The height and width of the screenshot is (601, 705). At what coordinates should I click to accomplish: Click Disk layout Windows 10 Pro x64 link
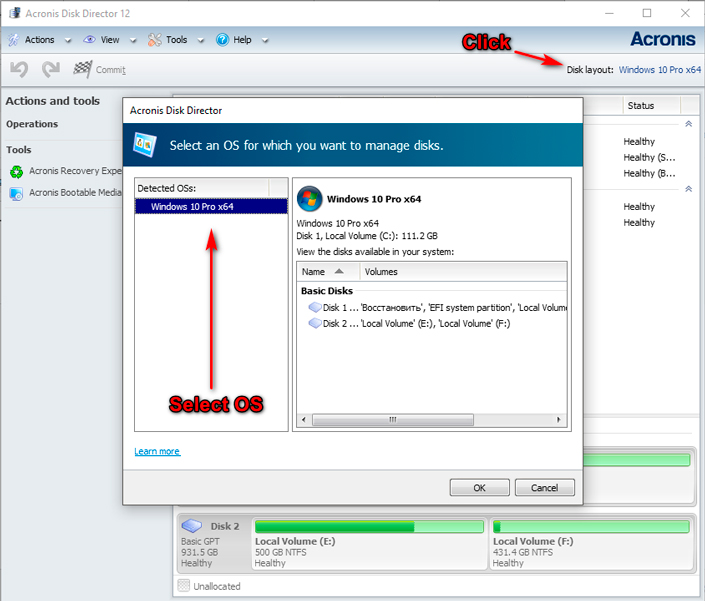pos(660,70)
